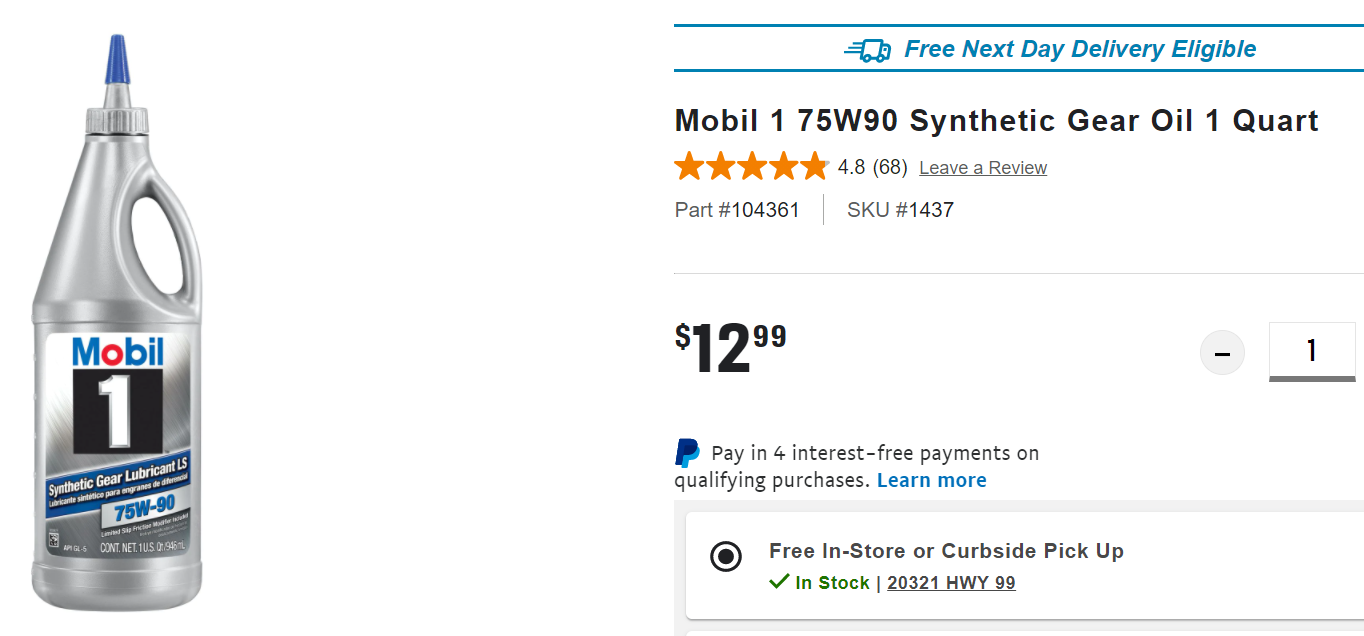Click the Mobil 1 logo on the bottle
The image size is (1364, 636).
tap(118, 396)
